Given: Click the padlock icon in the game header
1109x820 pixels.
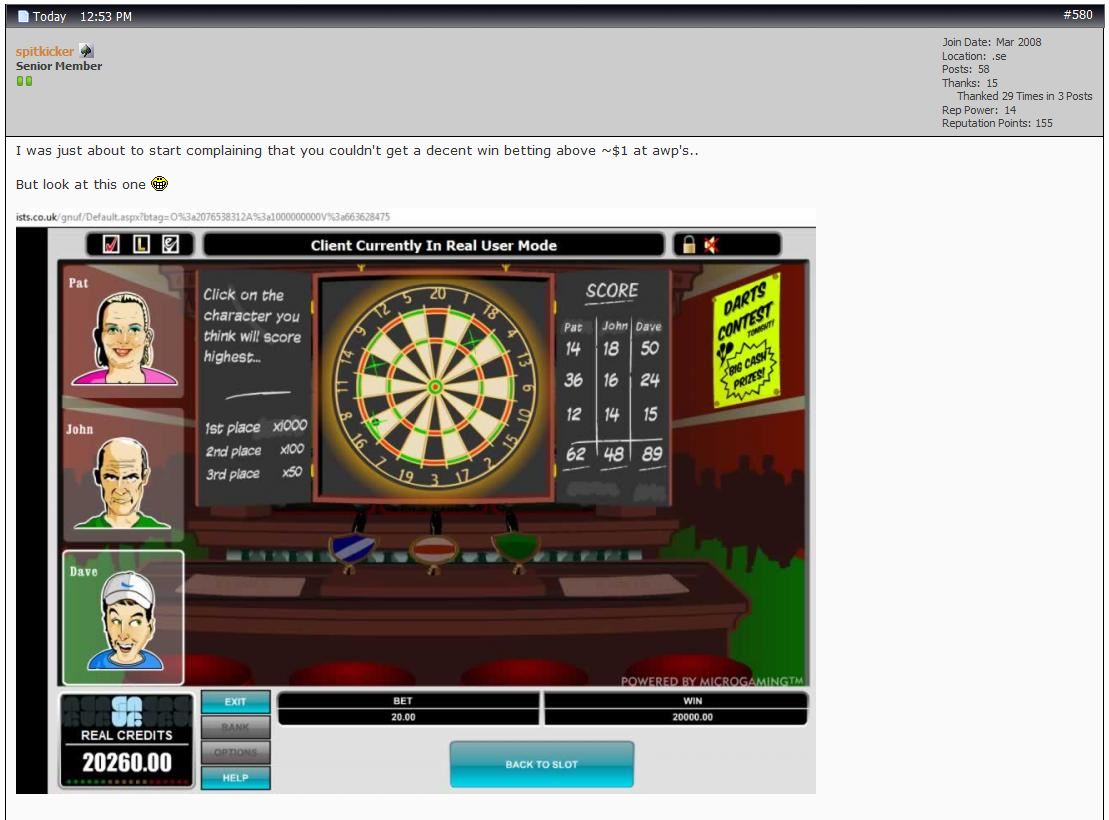Looking at the screenshot, I should coord(689,245).
